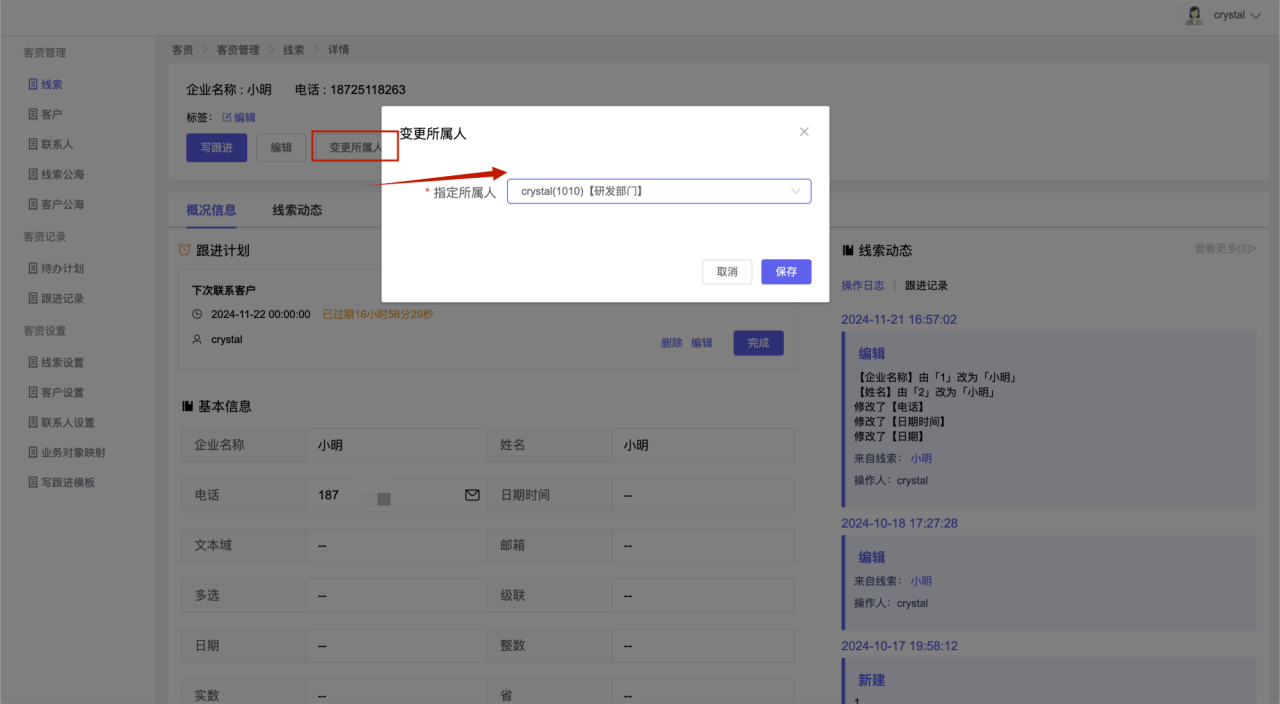The image size is (1280, 704).
Task: Click the 下次联系客户 plan title
Action: (224, 290)
